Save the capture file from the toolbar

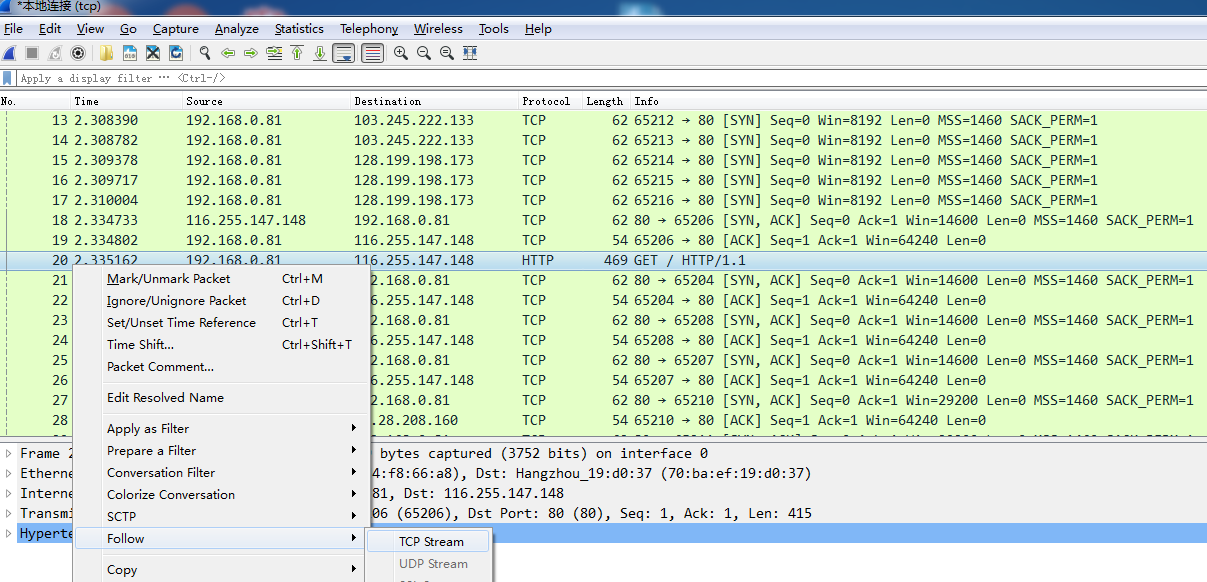point(130,53)
